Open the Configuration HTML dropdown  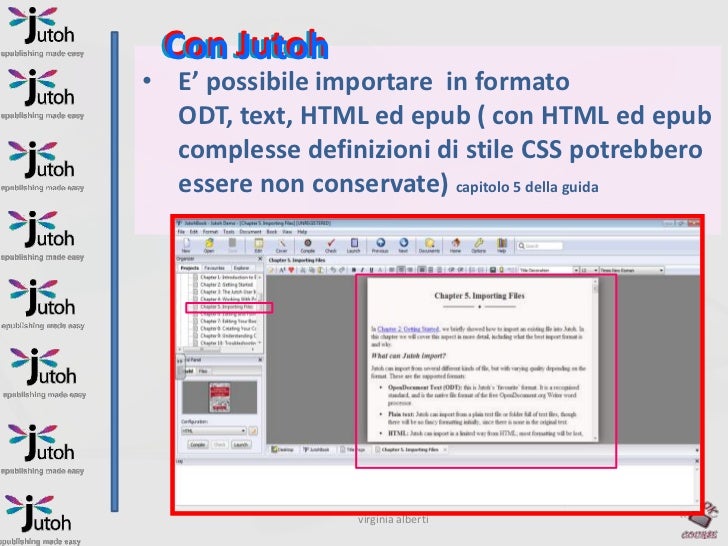[x=214, y=431]
